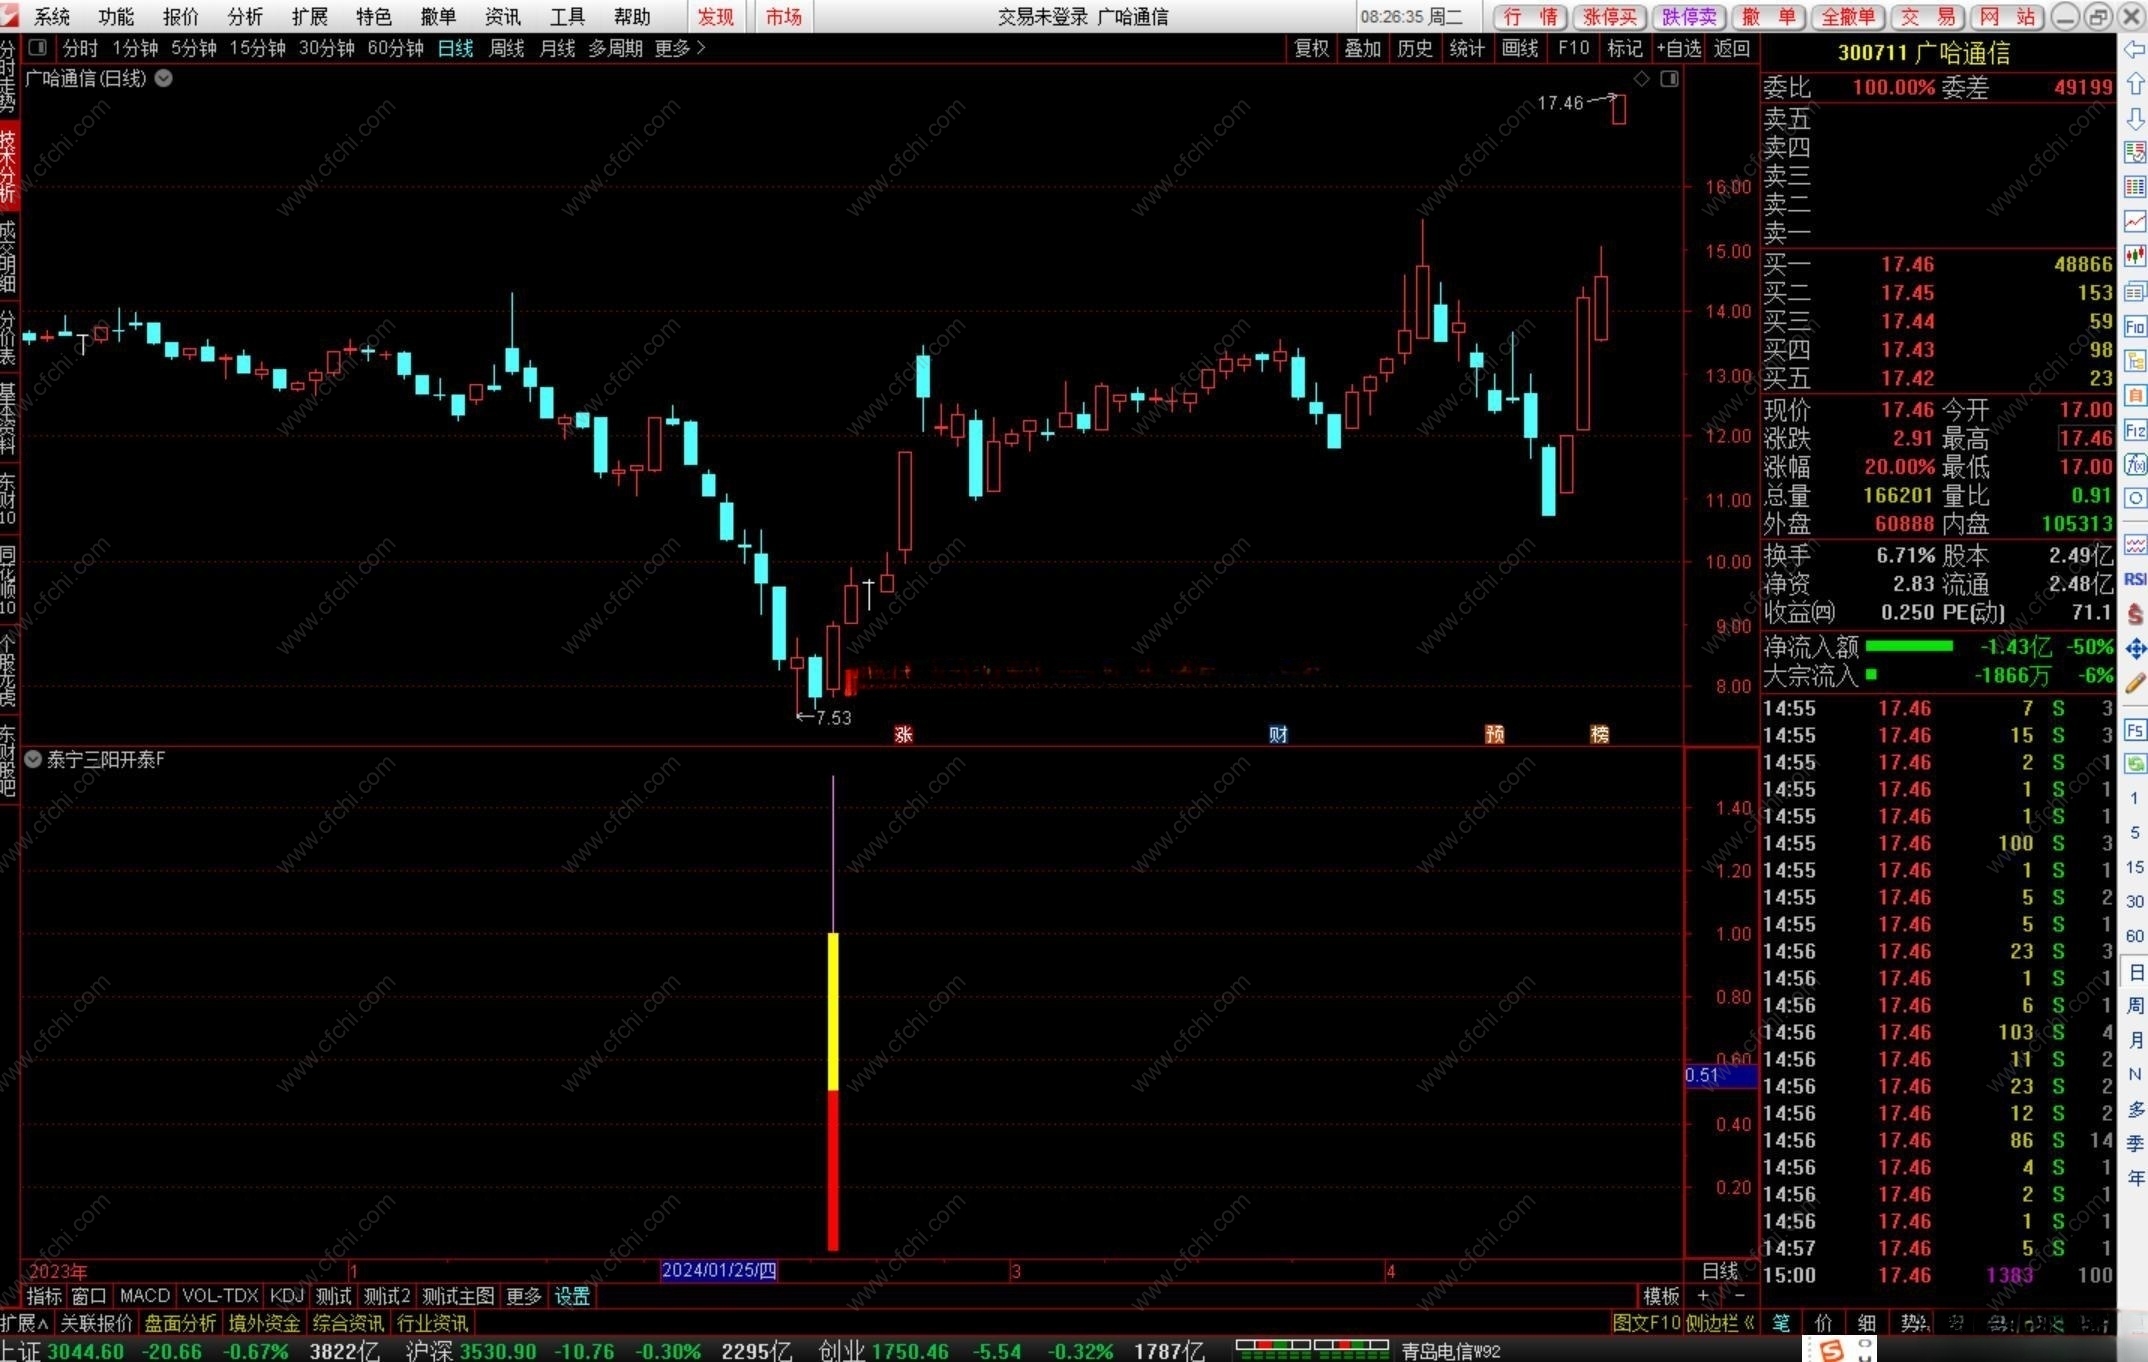Click the formula f(x) icon
Image resolution: width=2148 pixels, height=1362 pixels.
coord(2135,464)
